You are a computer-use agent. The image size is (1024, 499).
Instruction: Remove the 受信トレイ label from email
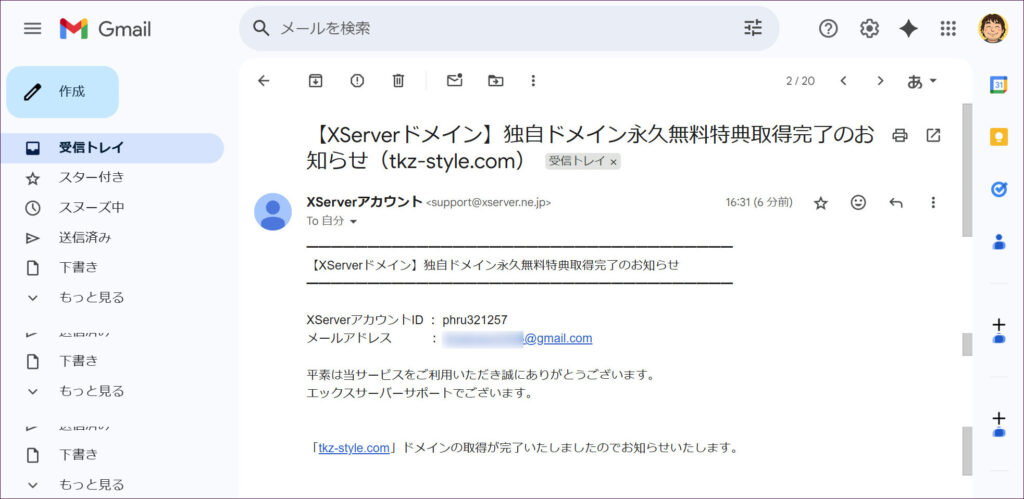(614, 161)
